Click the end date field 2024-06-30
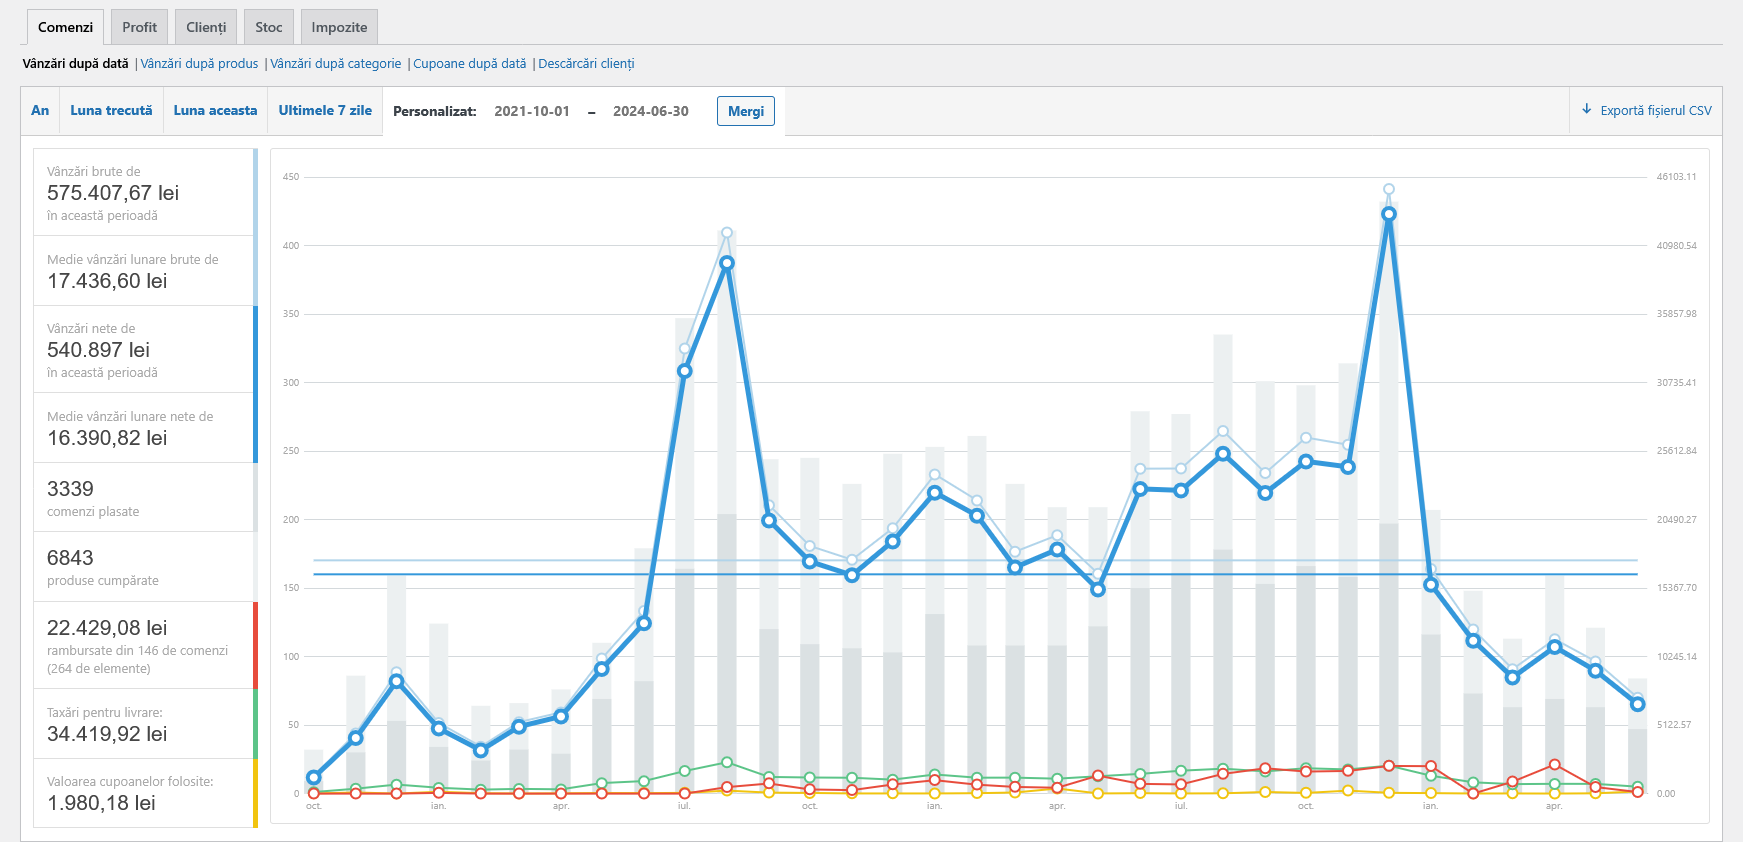Viewport: 1743px width, 842px height. [x=651, y=111]
